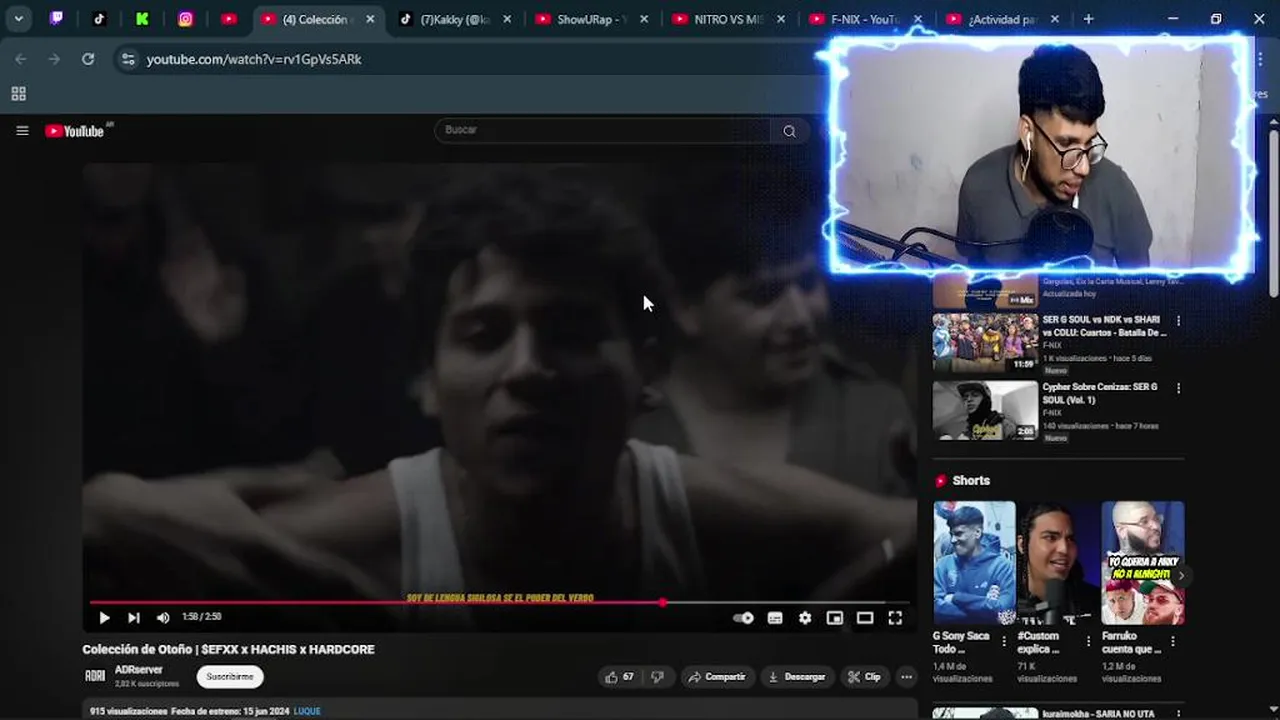Open the Farruko cuenta que short
Viewport: 1280px width, 720px height.
(x=1142, y=563)
